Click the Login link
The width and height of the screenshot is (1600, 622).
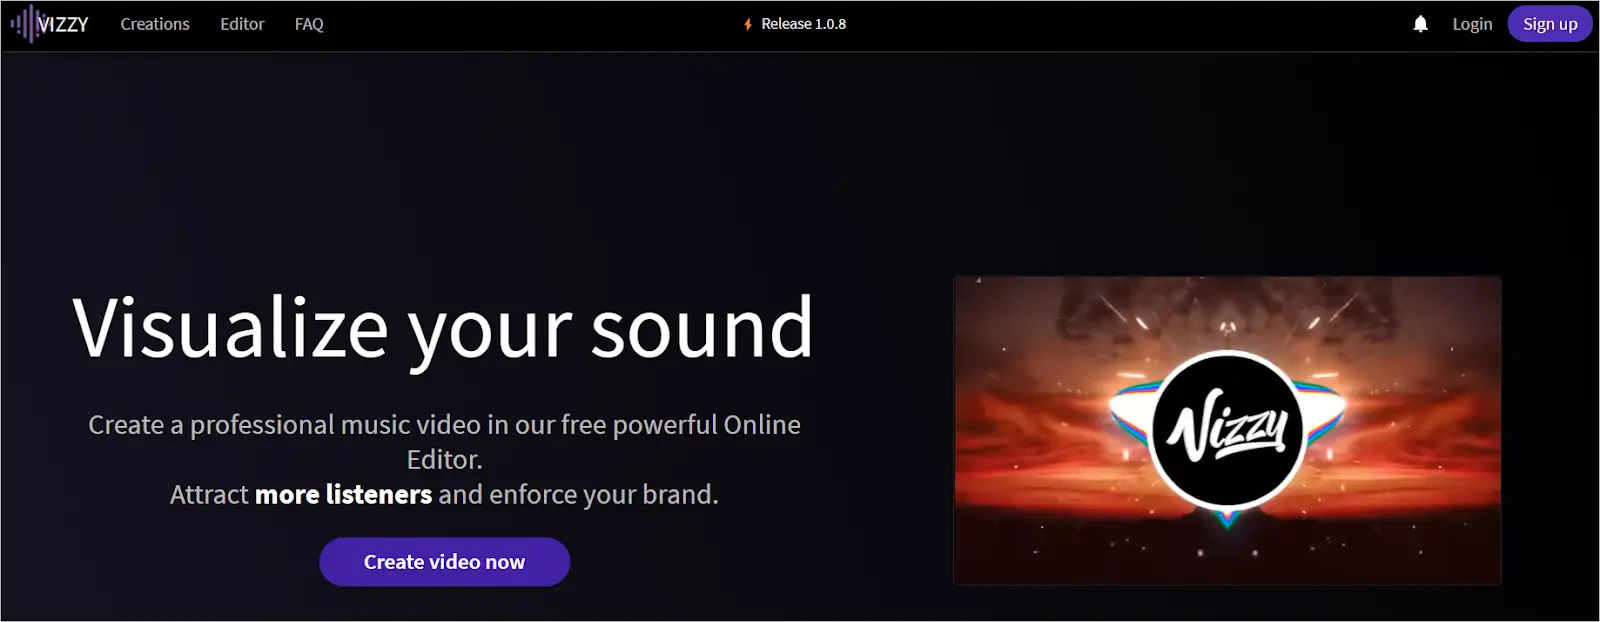tap(1472, 24)
